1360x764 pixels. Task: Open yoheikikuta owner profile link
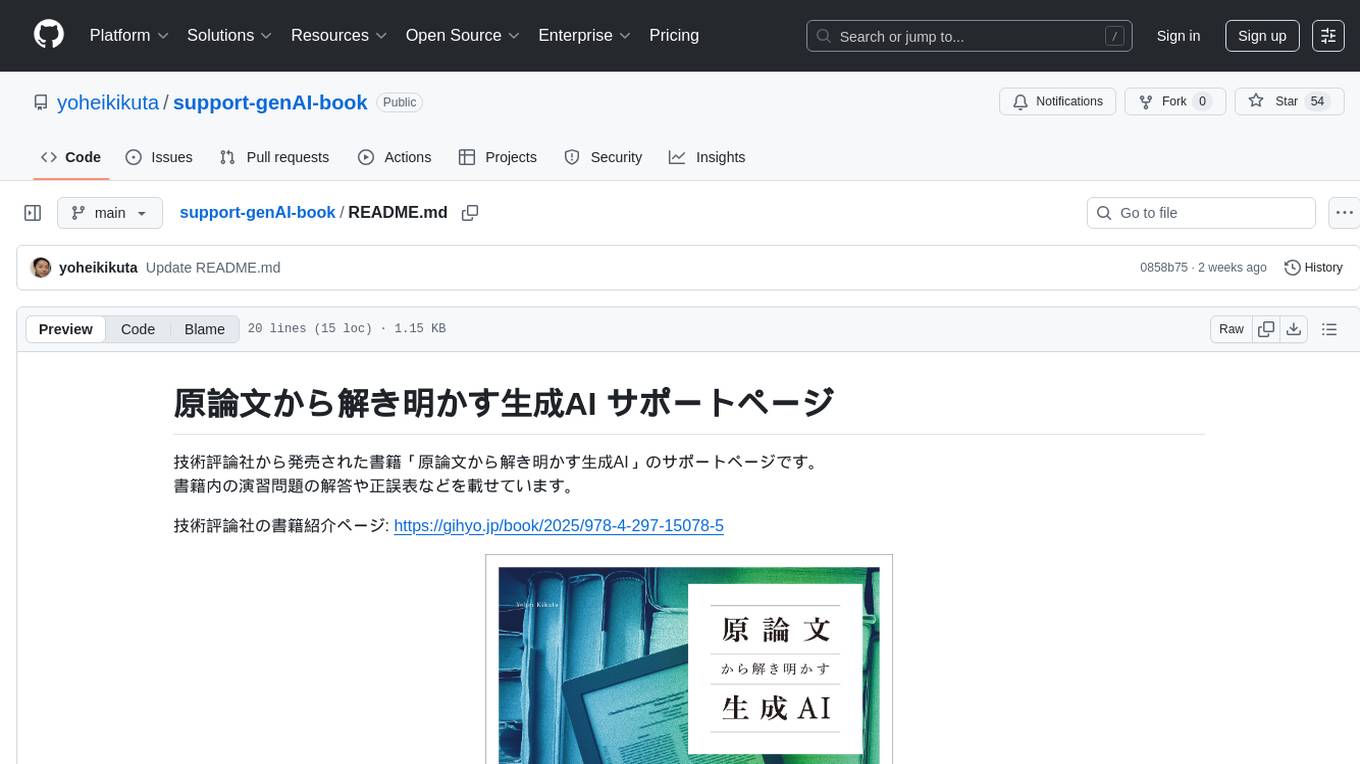point(107,102)
